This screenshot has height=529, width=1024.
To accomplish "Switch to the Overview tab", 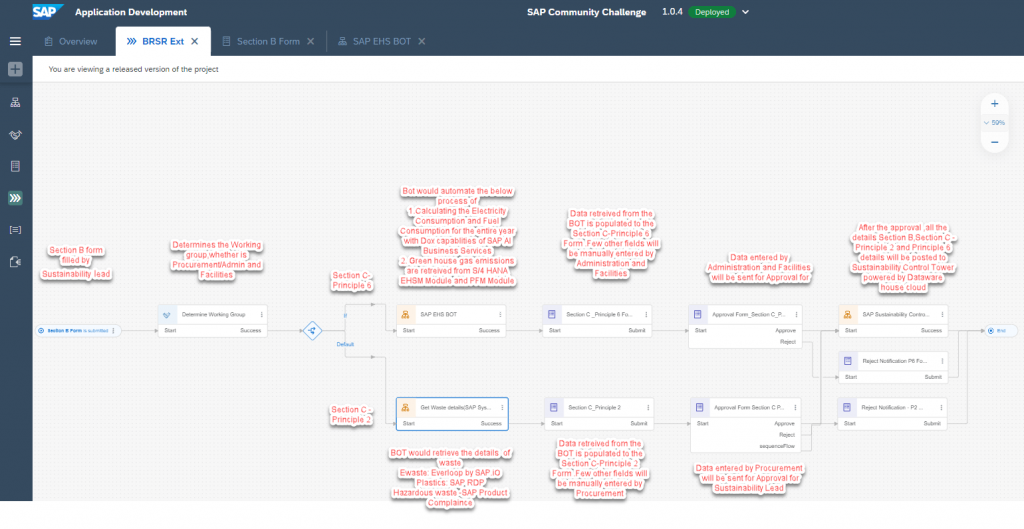I will 71,41.
